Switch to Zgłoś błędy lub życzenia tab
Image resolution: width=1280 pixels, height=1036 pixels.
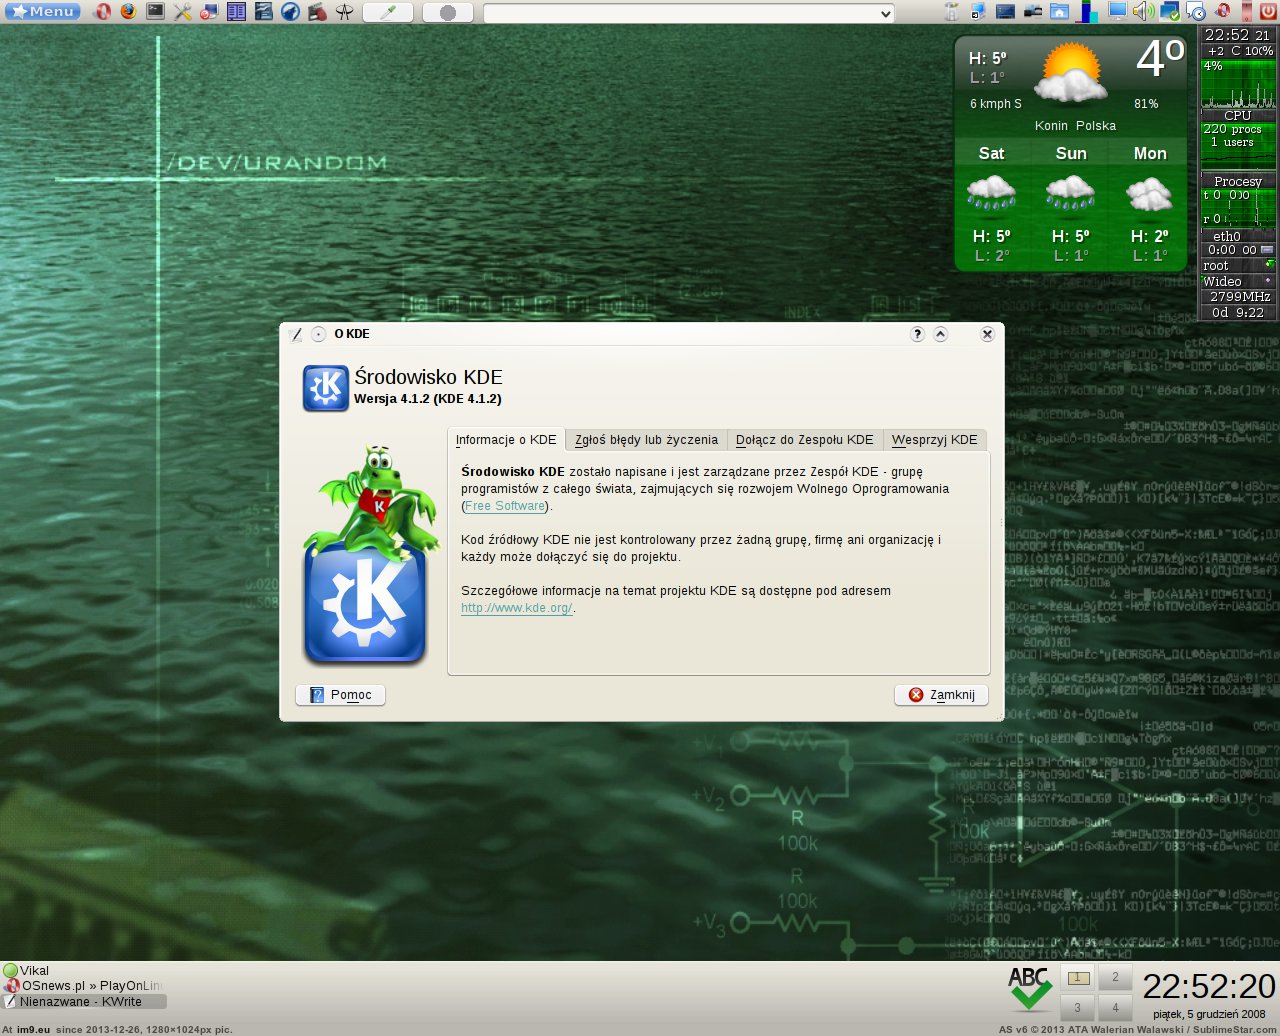(646, 440)
